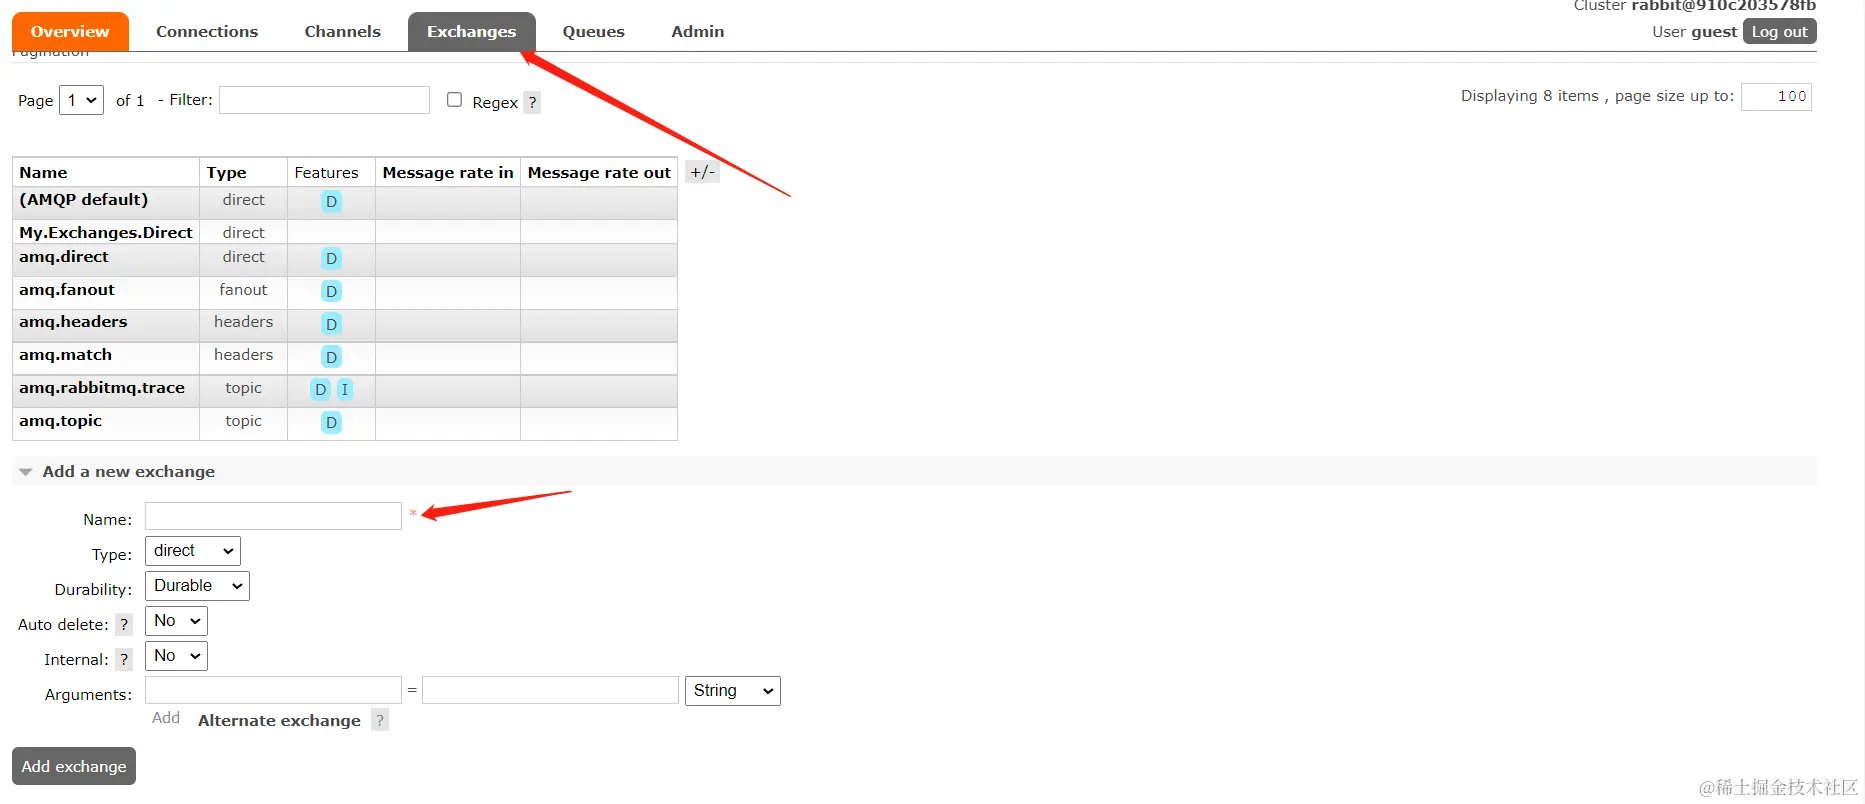
Task: Collapse the Add a new exchange section
Action: (128, 471)
